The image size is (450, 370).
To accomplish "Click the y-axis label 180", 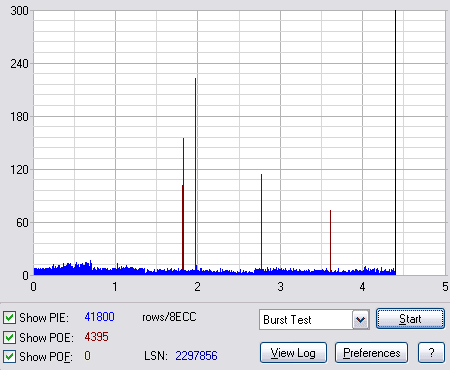I will (19, 117).
